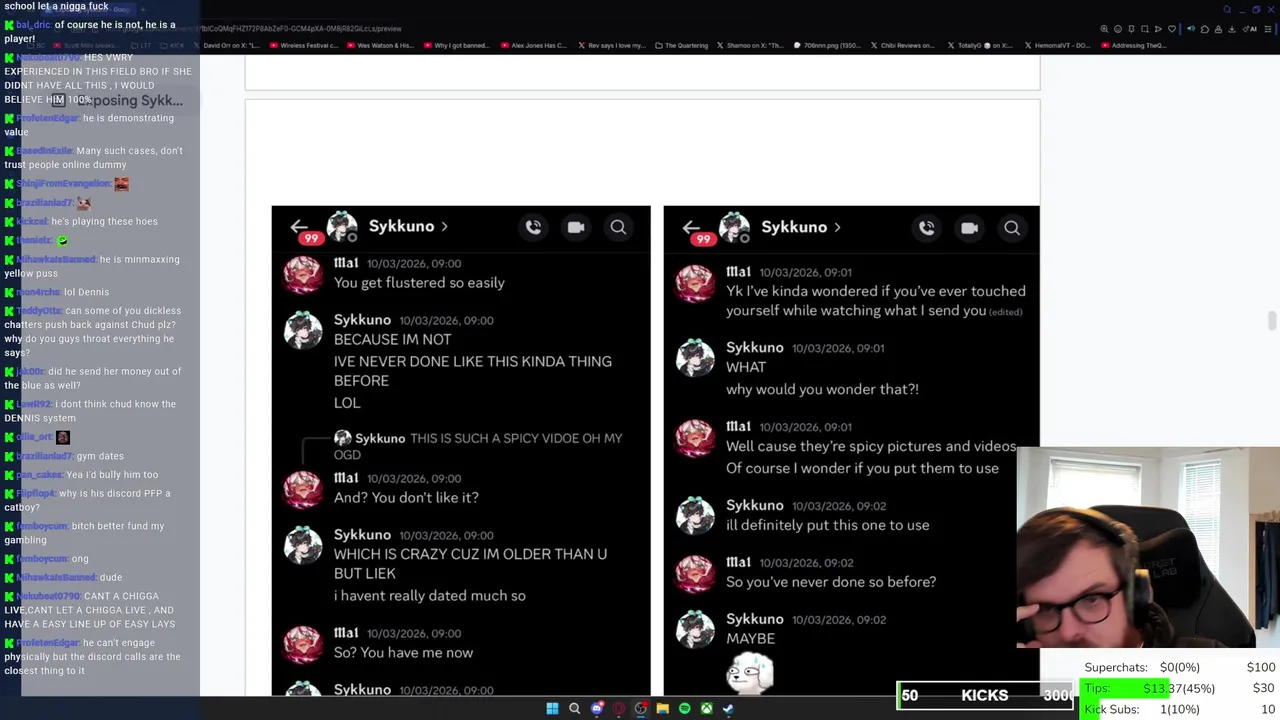Viewport: 1280px width, 720px height.
Task: Open Steam from the taskbar
Action: coord(728,709)
